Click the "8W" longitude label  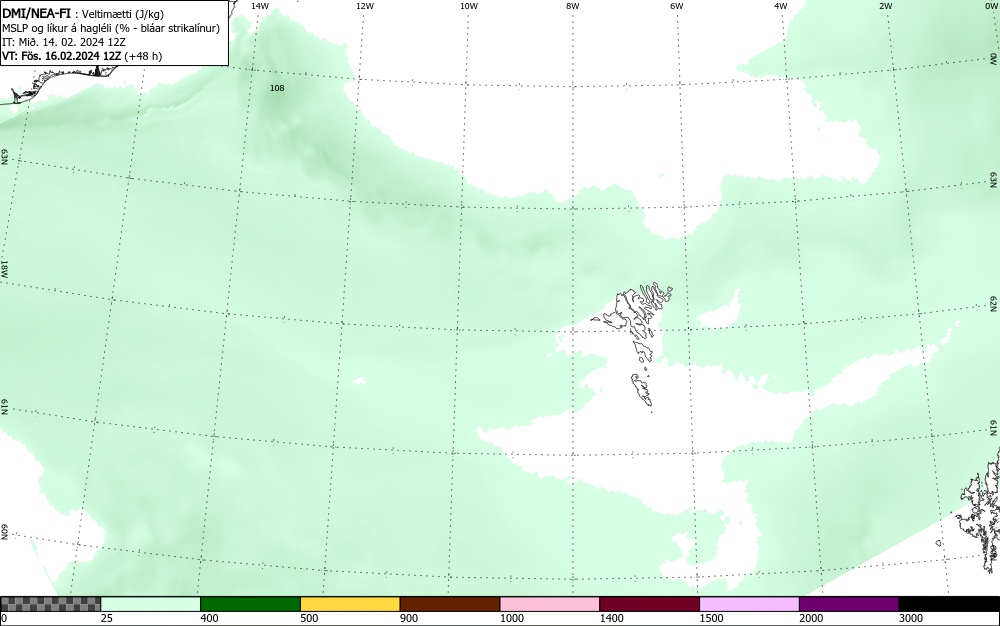coord(573,6)
